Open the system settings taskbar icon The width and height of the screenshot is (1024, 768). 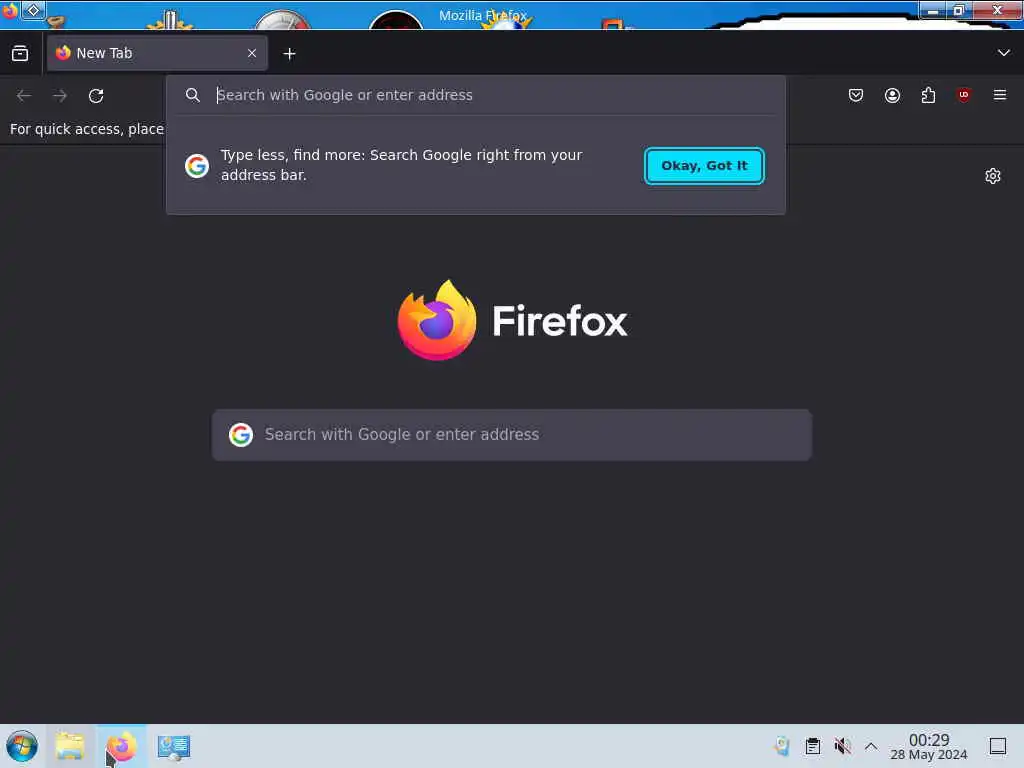174,746
